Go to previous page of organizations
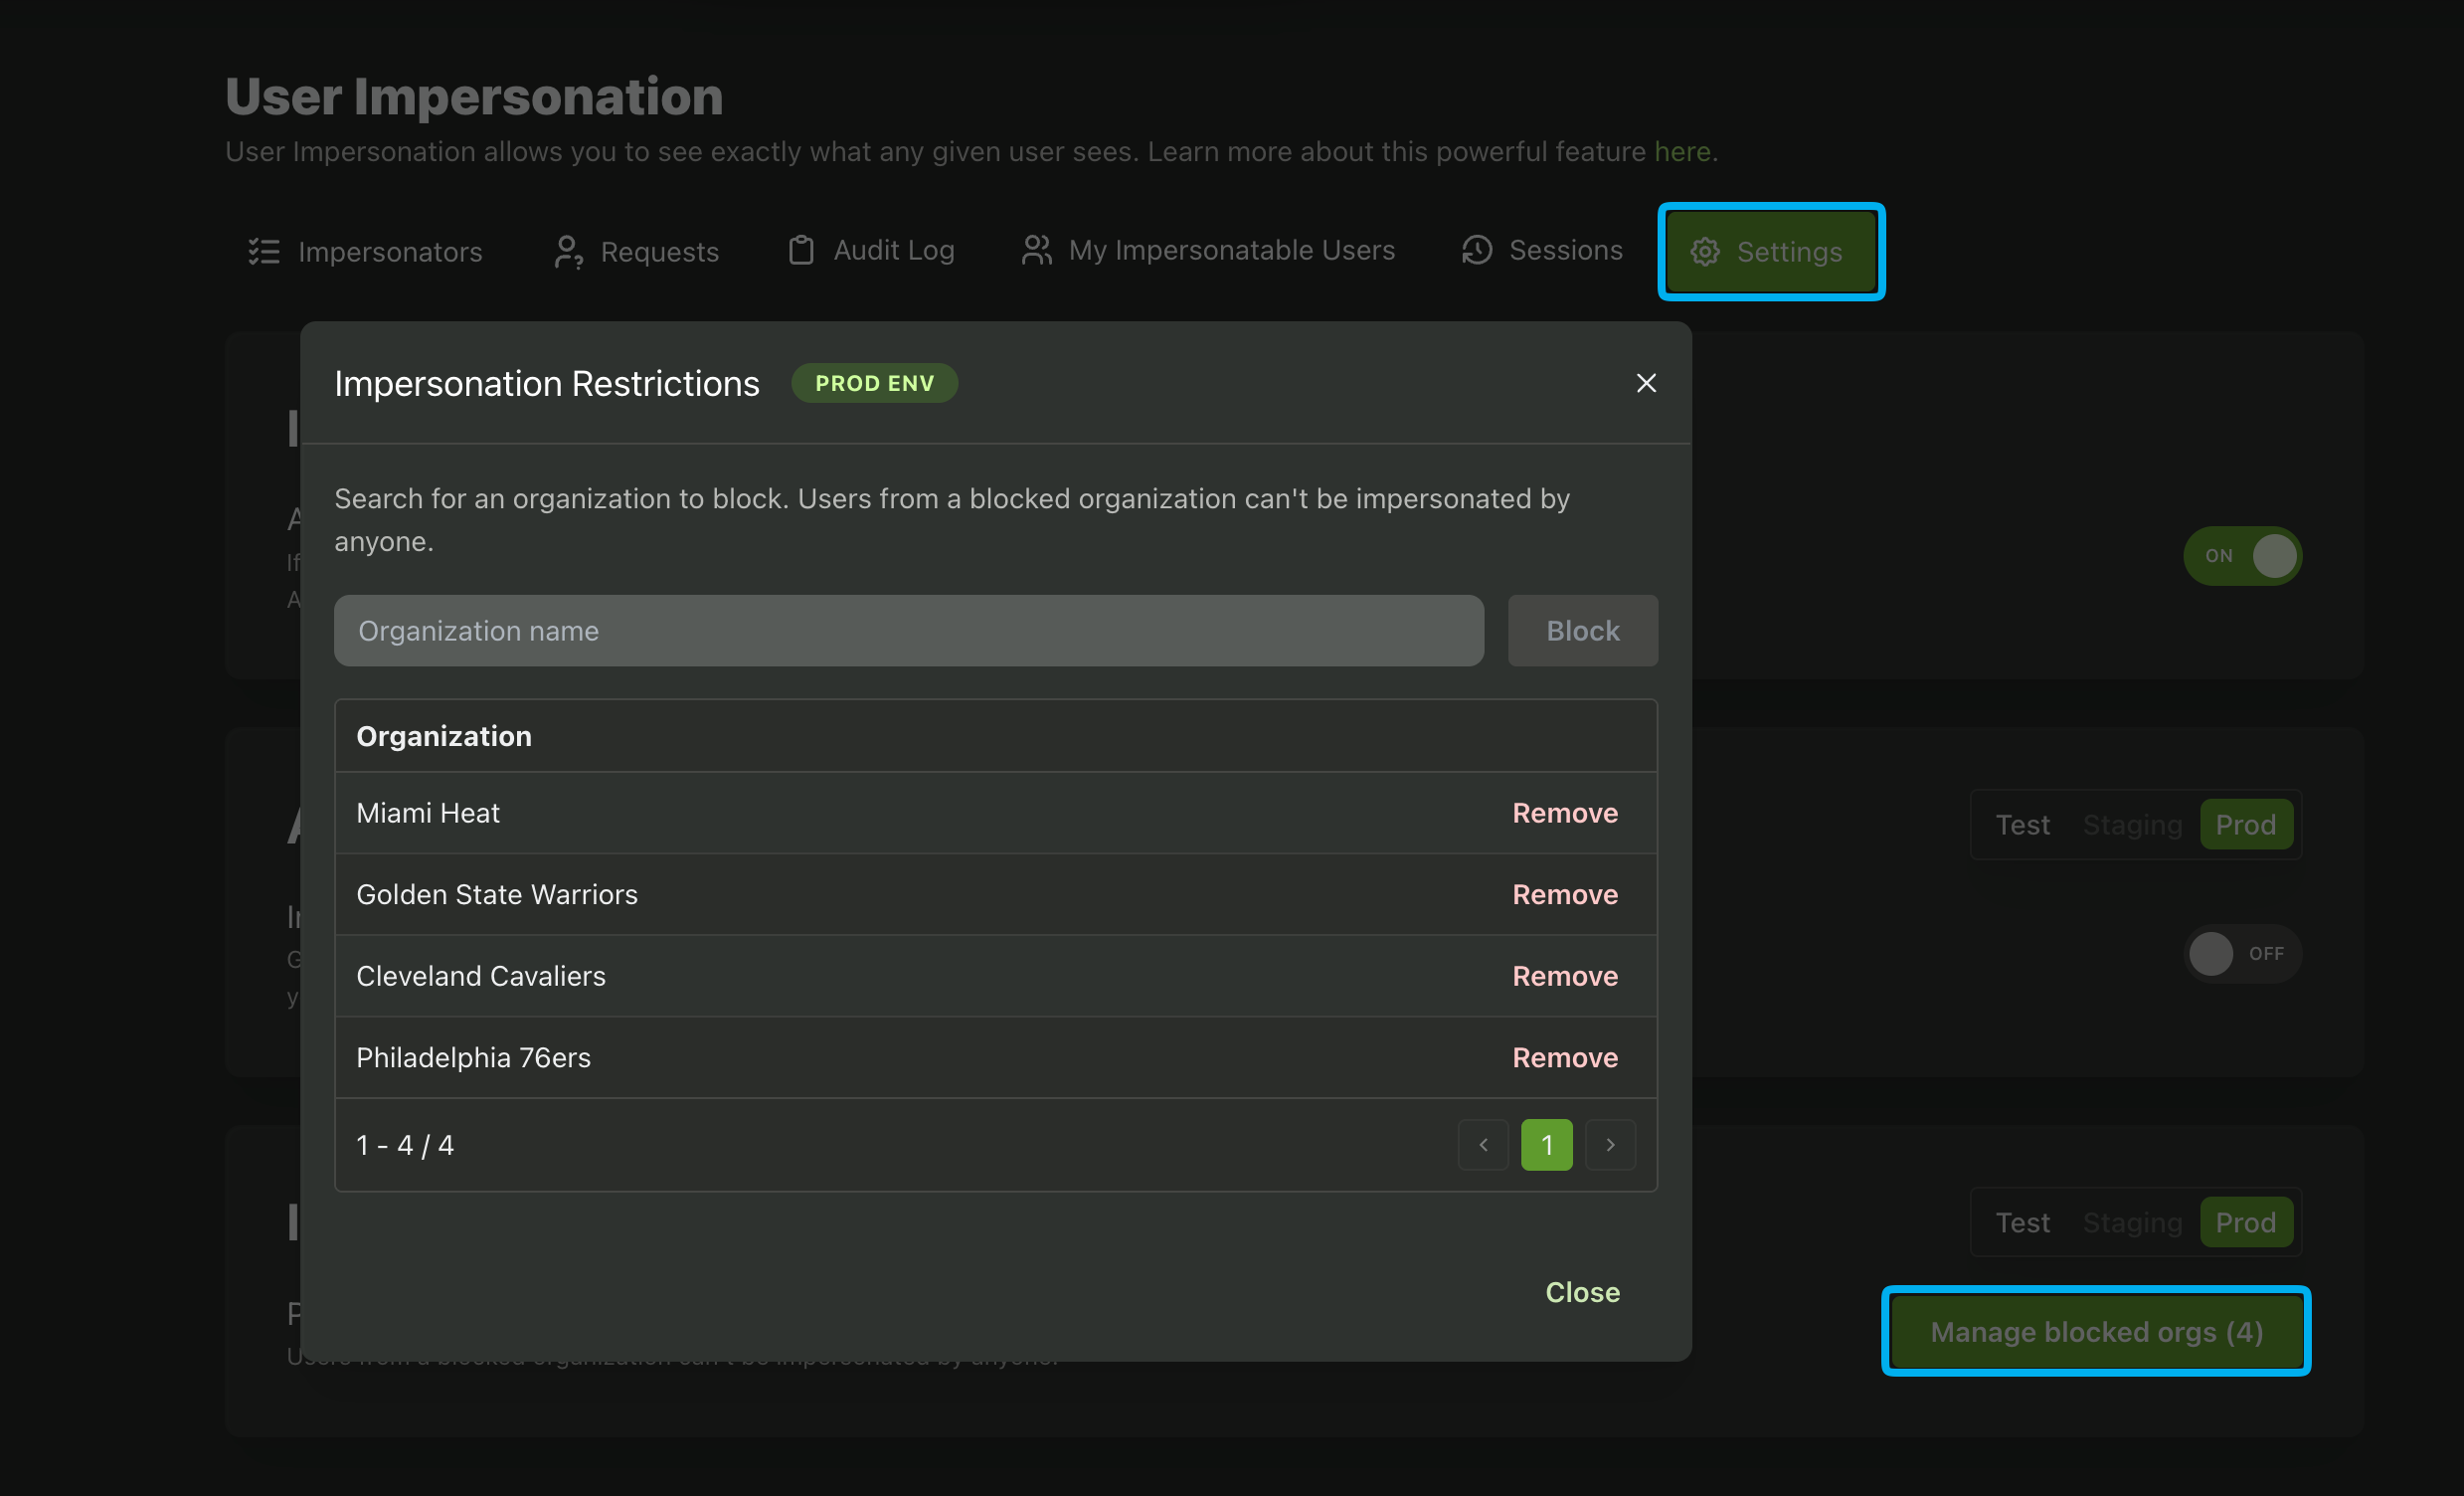This screenshot has height=1496, width=2464. (x=1483, y=1145)
